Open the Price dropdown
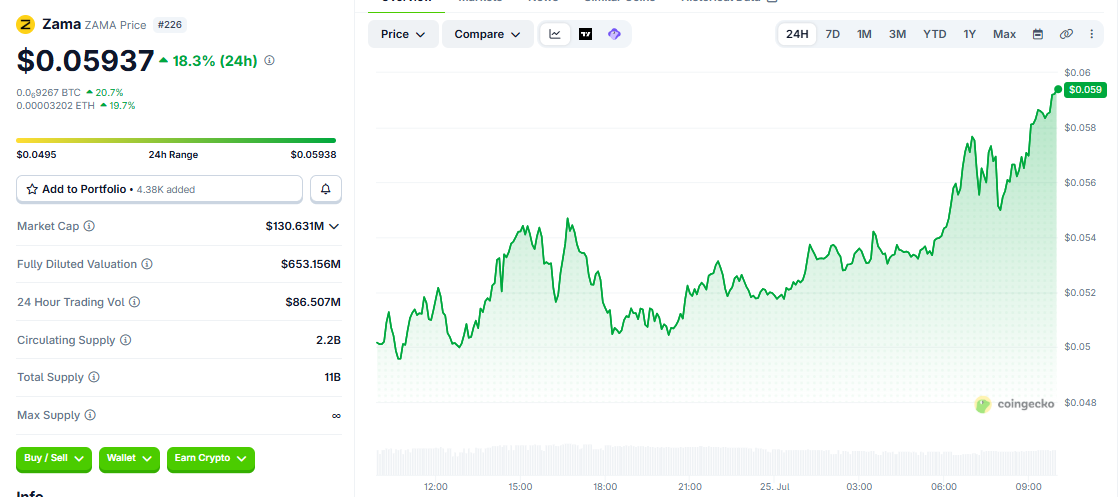1119x497 pixels. tap(403, 34)
